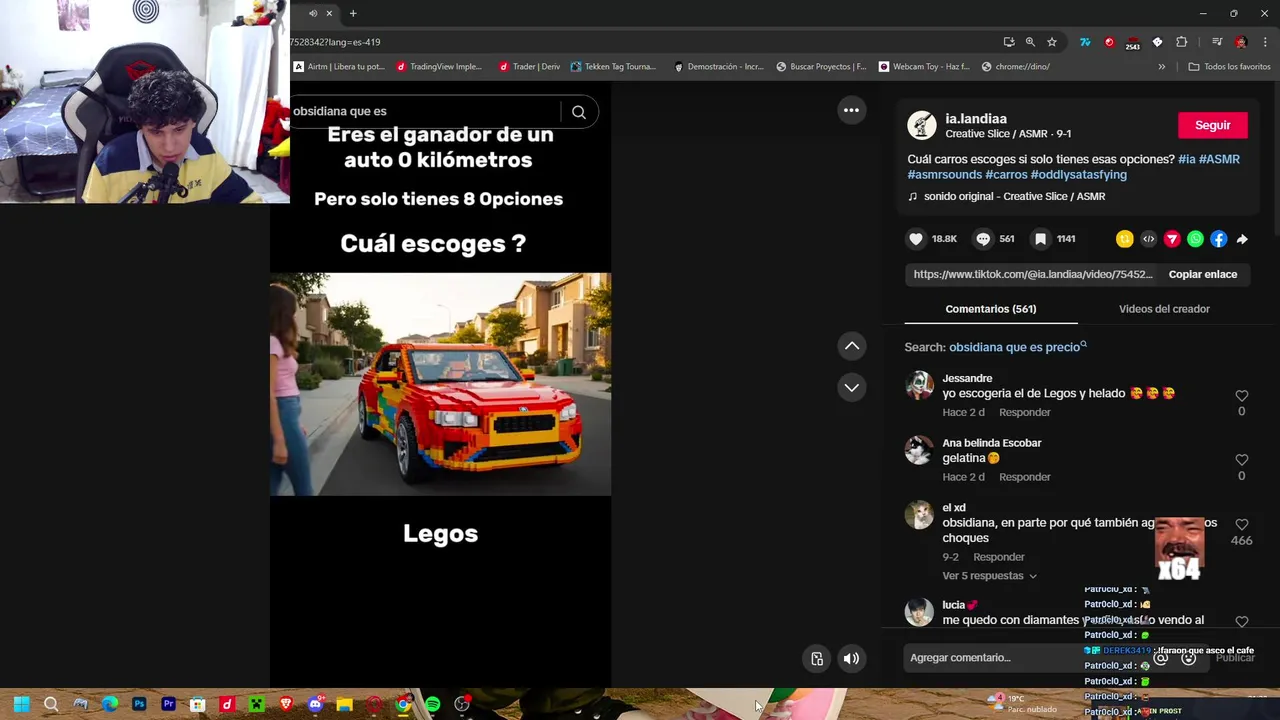The image size is (1280, 720).
Task: Open the three-dots video options menu
Action: [x=851, y=110]
